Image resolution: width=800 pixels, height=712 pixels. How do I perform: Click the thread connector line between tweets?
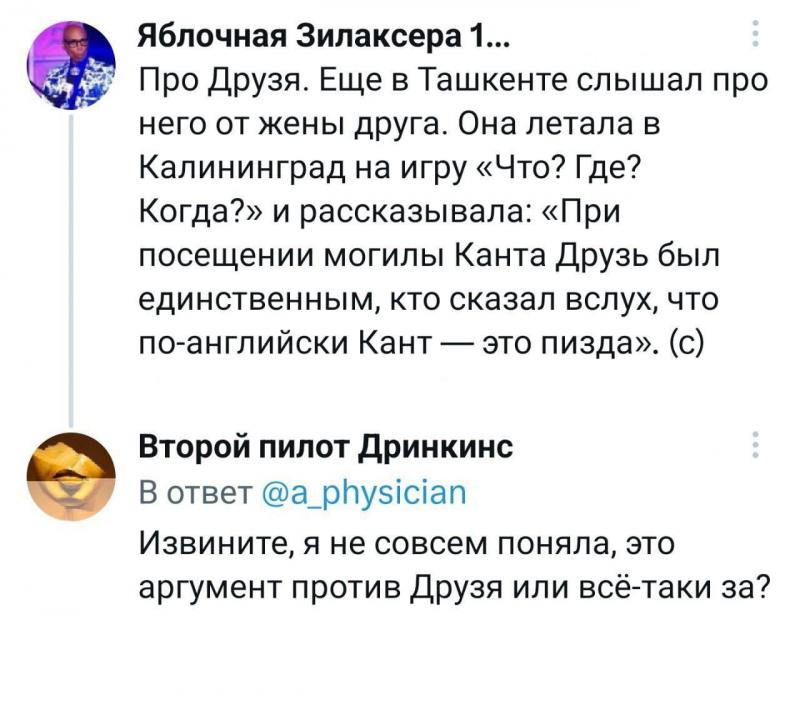tap(71, 270)
